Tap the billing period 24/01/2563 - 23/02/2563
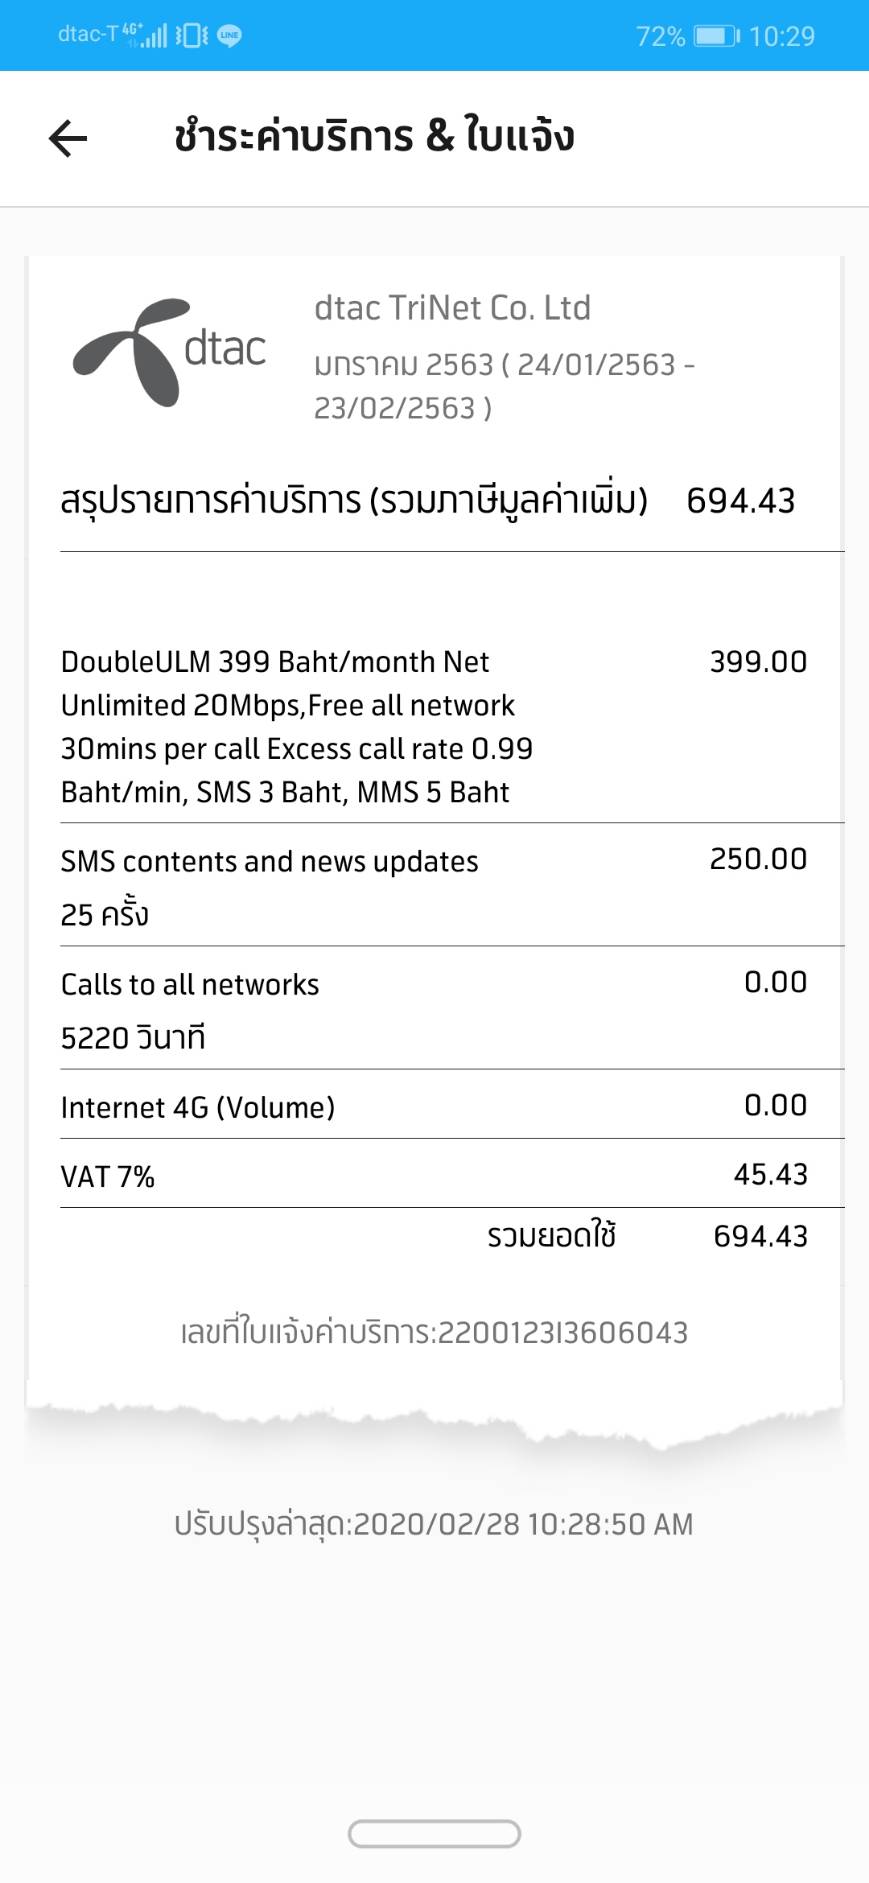 coord(504,385)
